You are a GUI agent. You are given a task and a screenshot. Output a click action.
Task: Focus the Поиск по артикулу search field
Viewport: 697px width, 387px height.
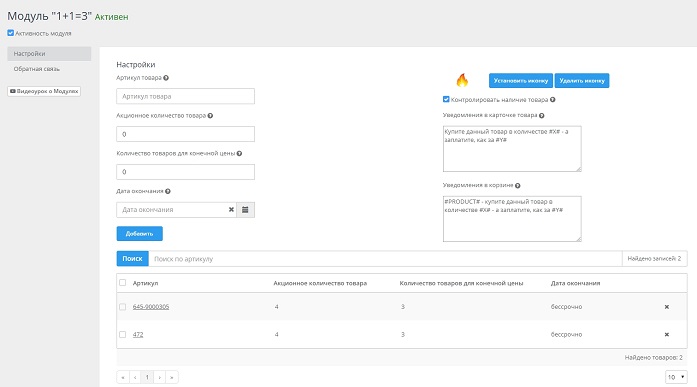click(385, 259)
